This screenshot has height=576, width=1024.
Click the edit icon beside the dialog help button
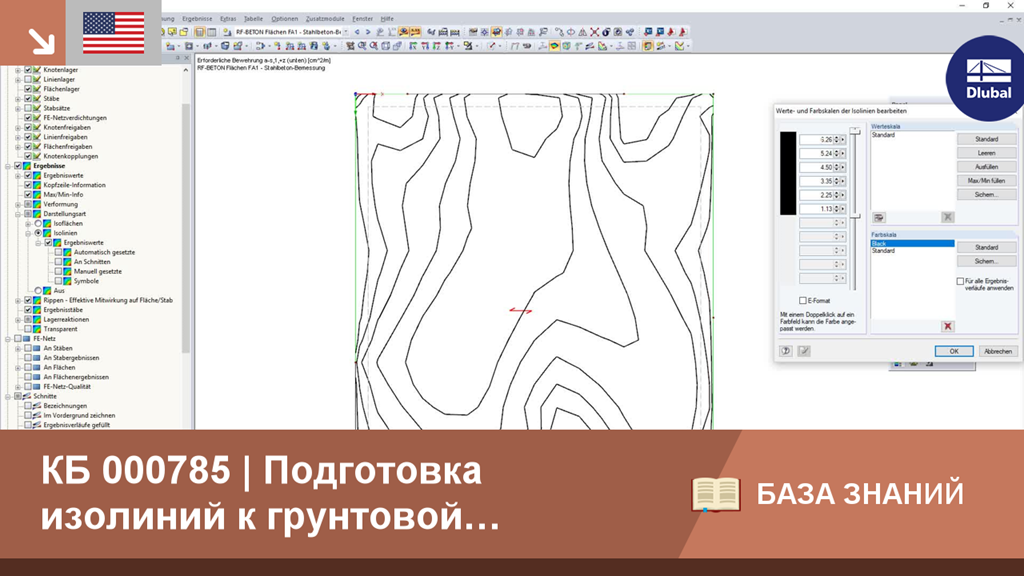click(x=804, y=351)
